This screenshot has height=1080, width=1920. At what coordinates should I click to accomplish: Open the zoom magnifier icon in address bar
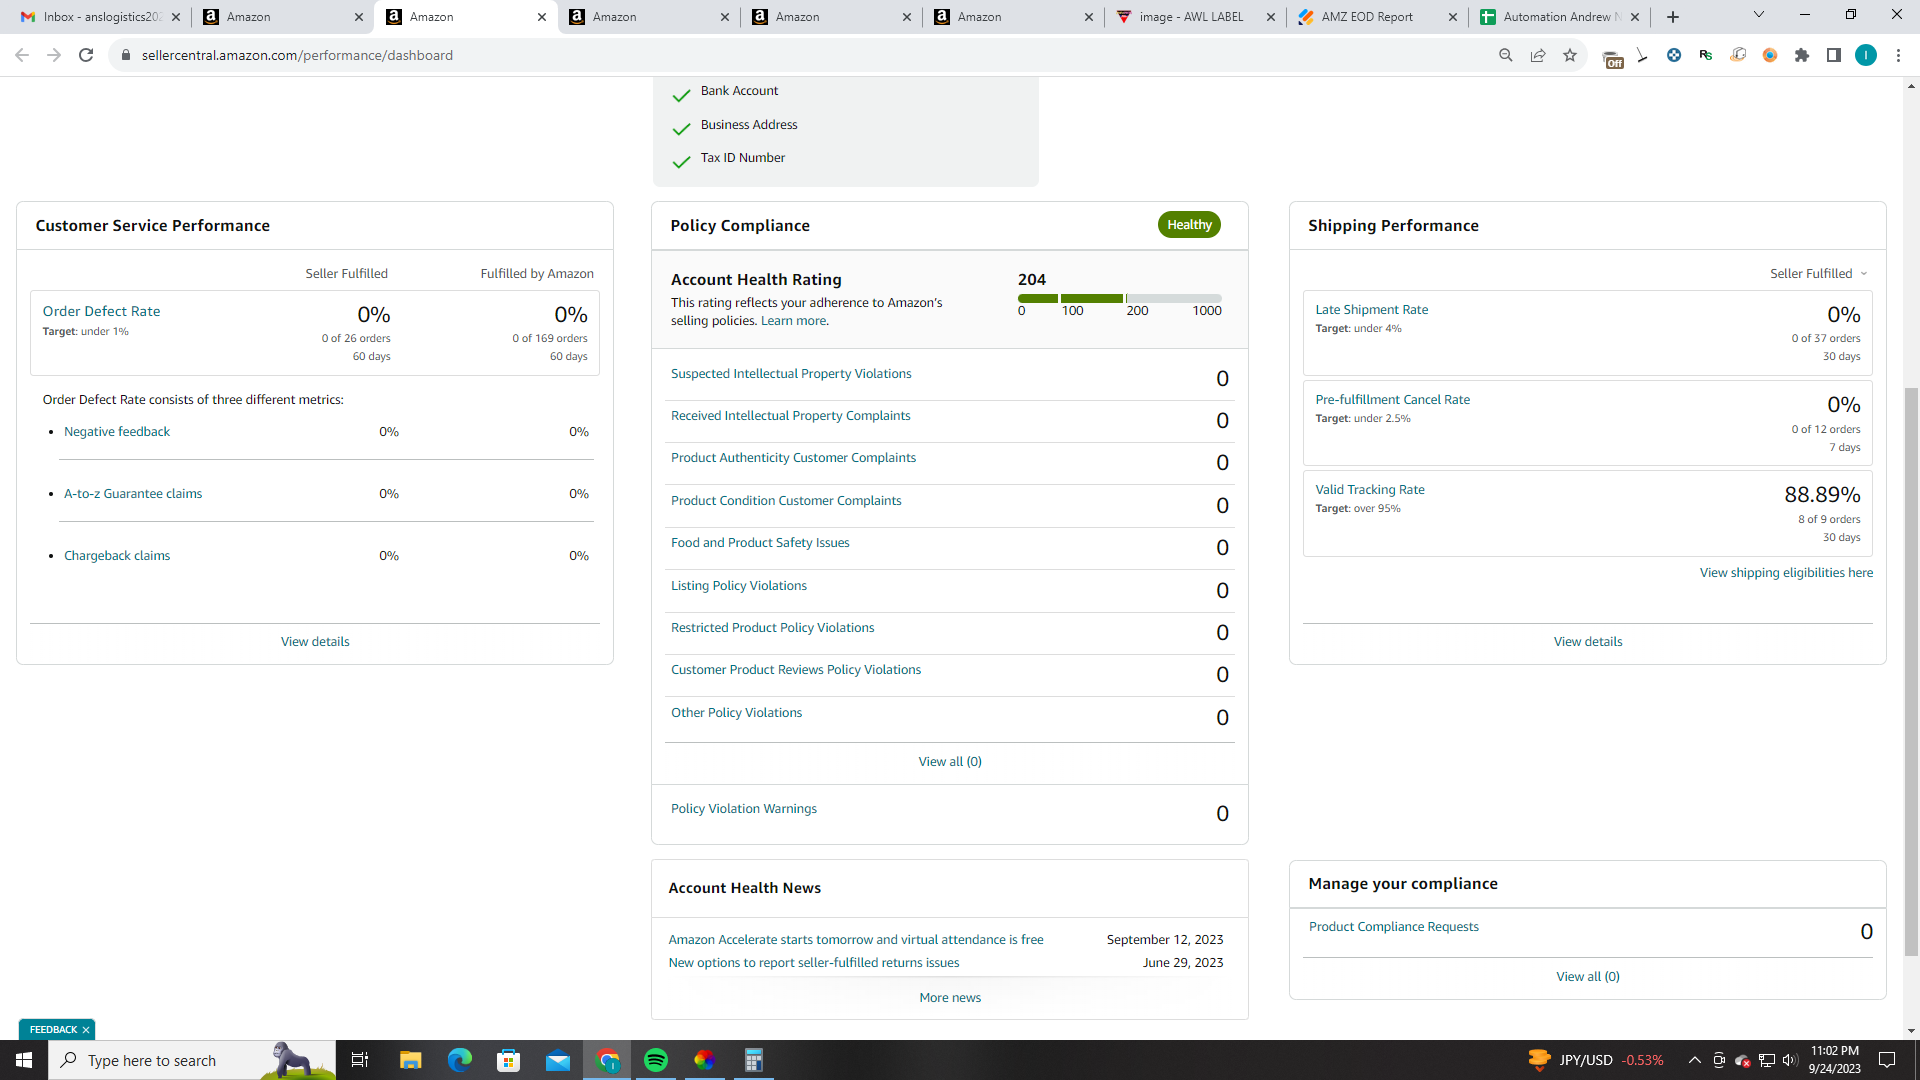1505,55
